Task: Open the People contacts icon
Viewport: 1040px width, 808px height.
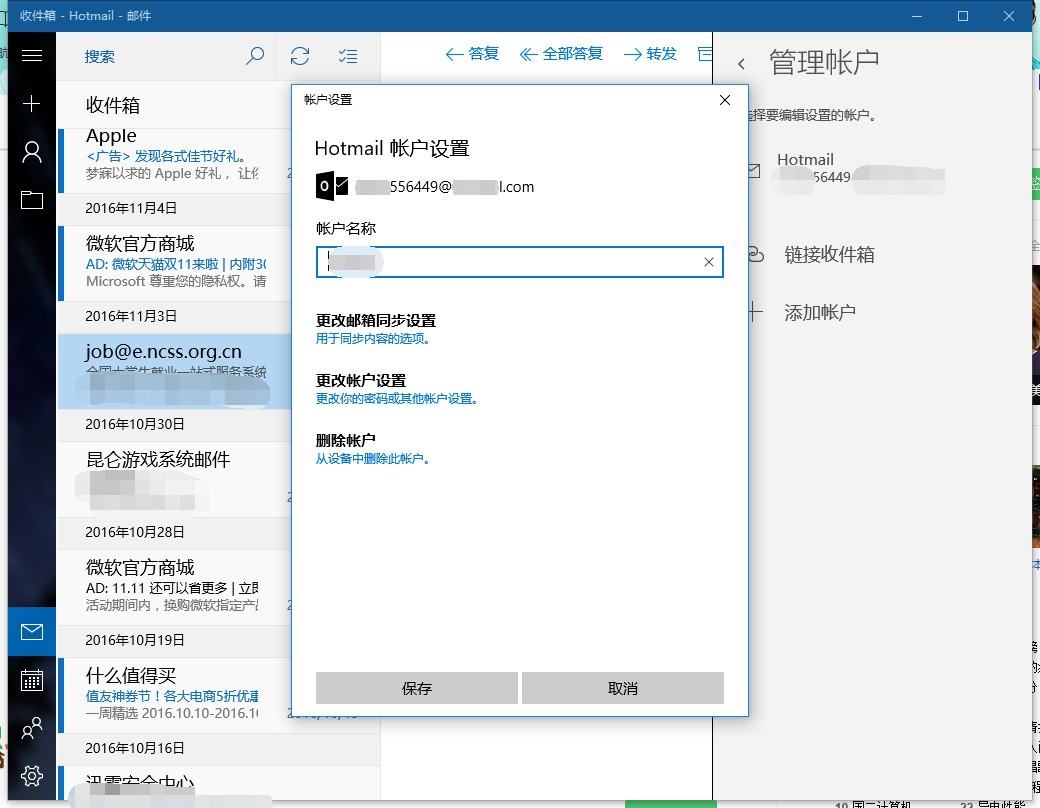Action: point(32,728)
